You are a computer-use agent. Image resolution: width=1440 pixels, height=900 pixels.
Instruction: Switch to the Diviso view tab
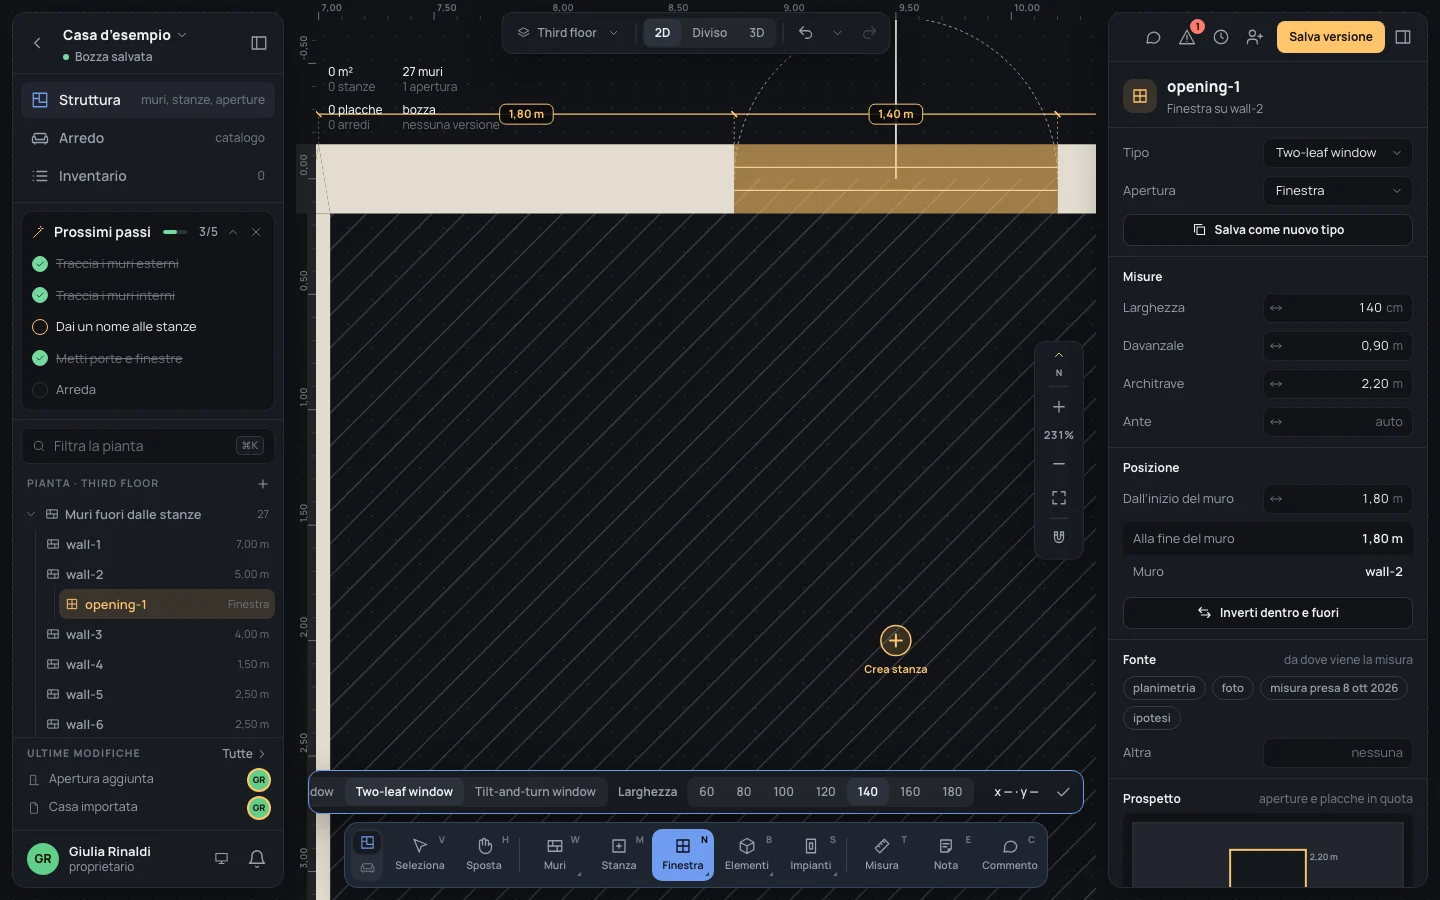click(x=710, y=33)
